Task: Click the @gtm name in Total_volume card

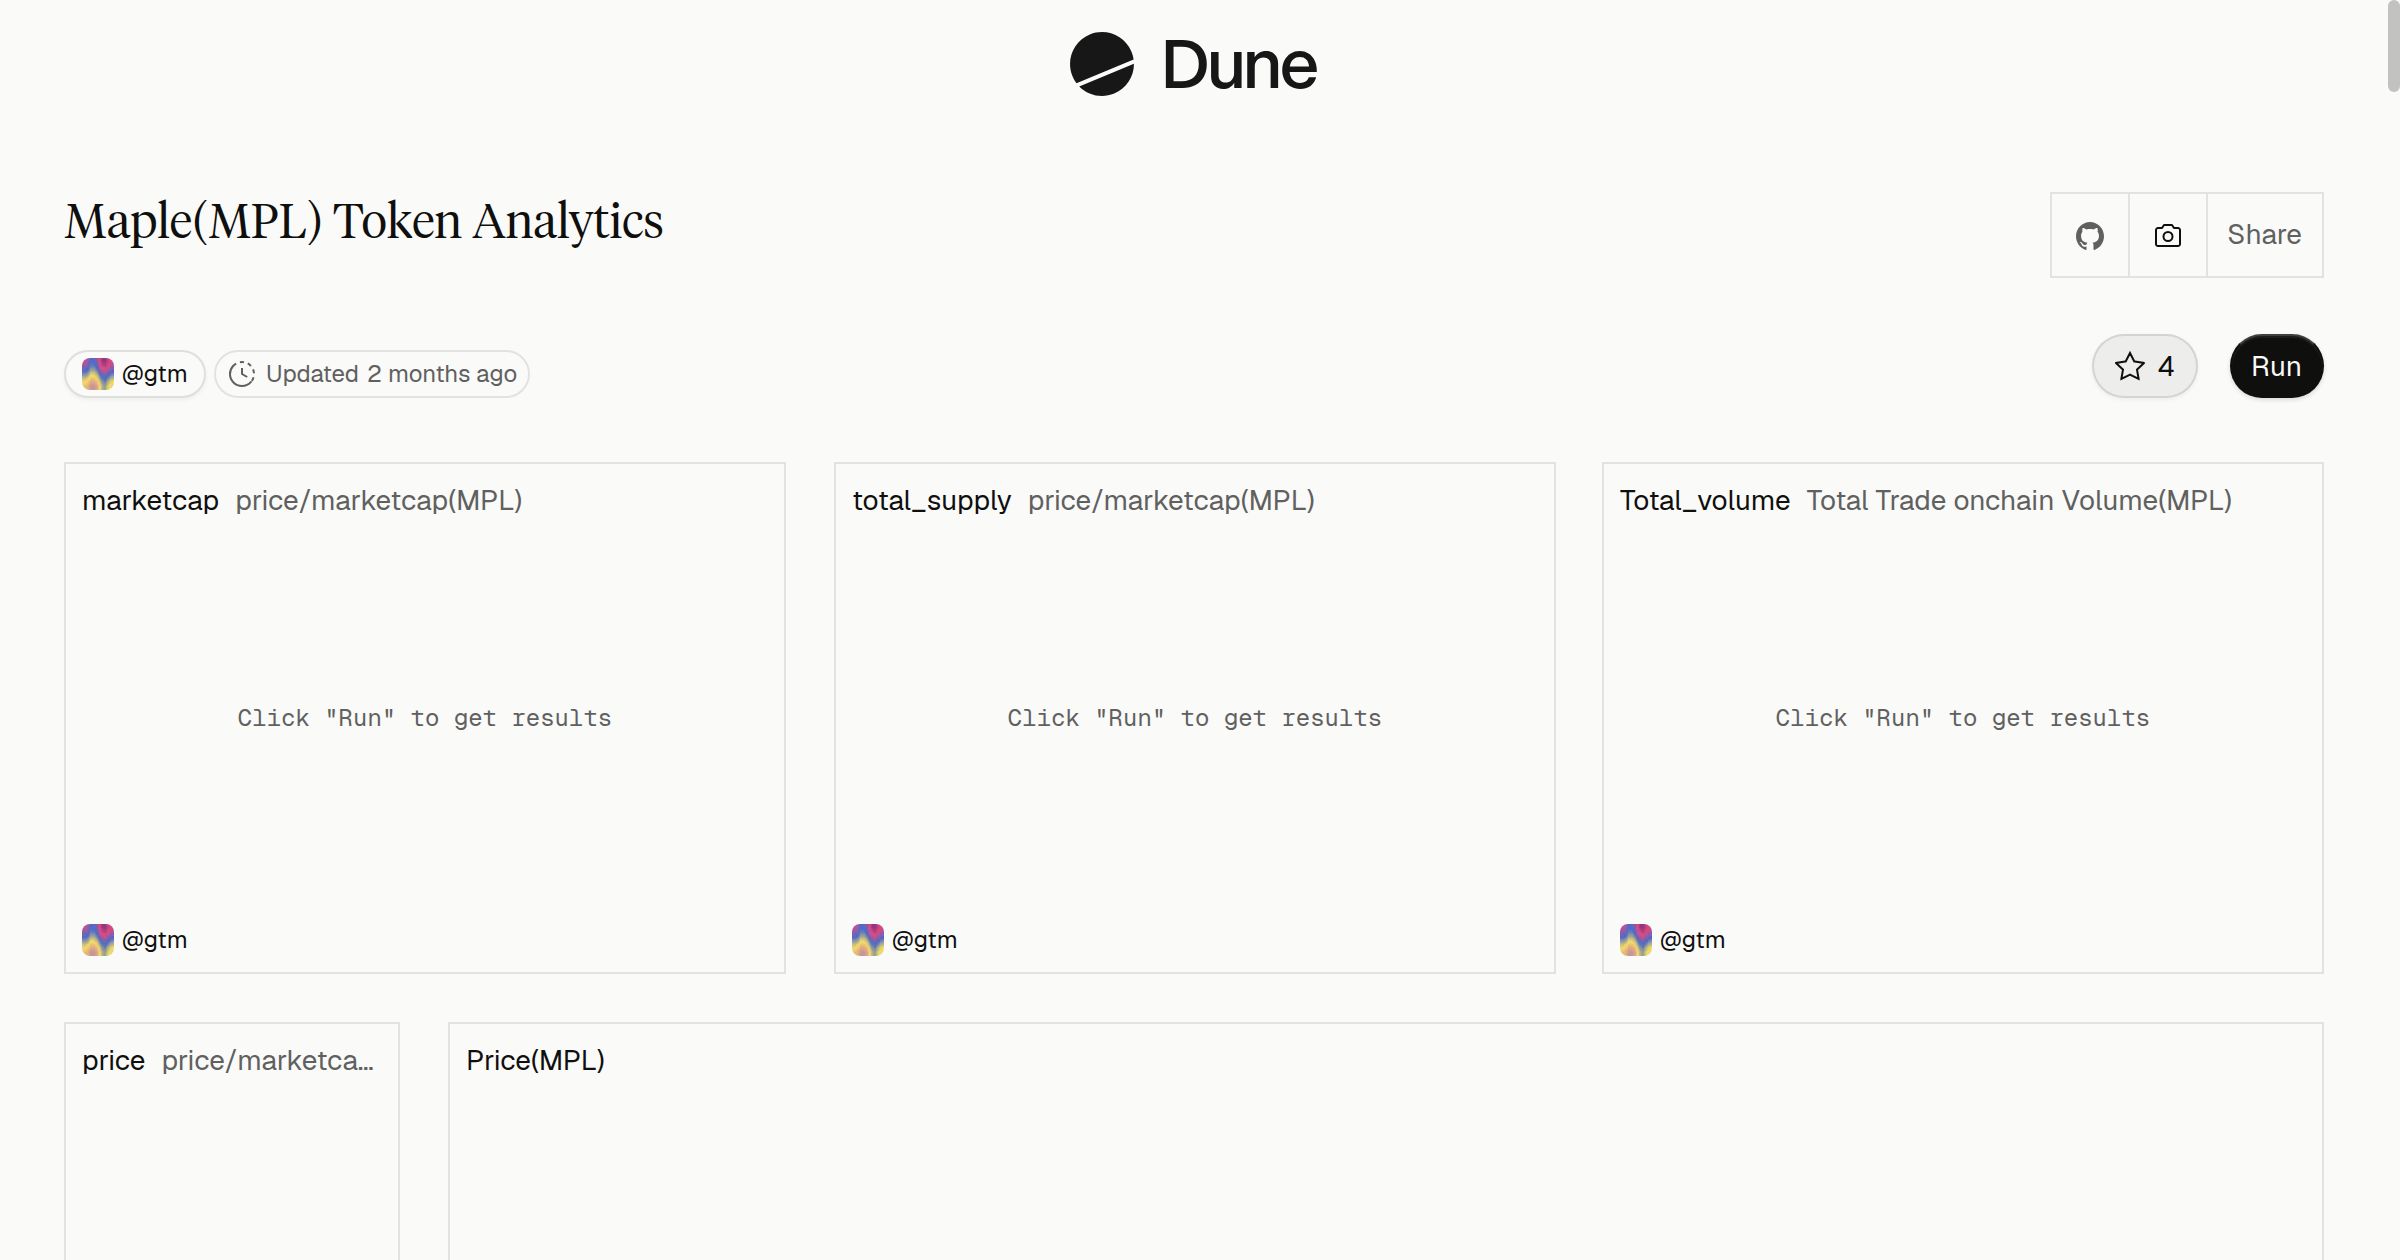Action: [1692, 940]
